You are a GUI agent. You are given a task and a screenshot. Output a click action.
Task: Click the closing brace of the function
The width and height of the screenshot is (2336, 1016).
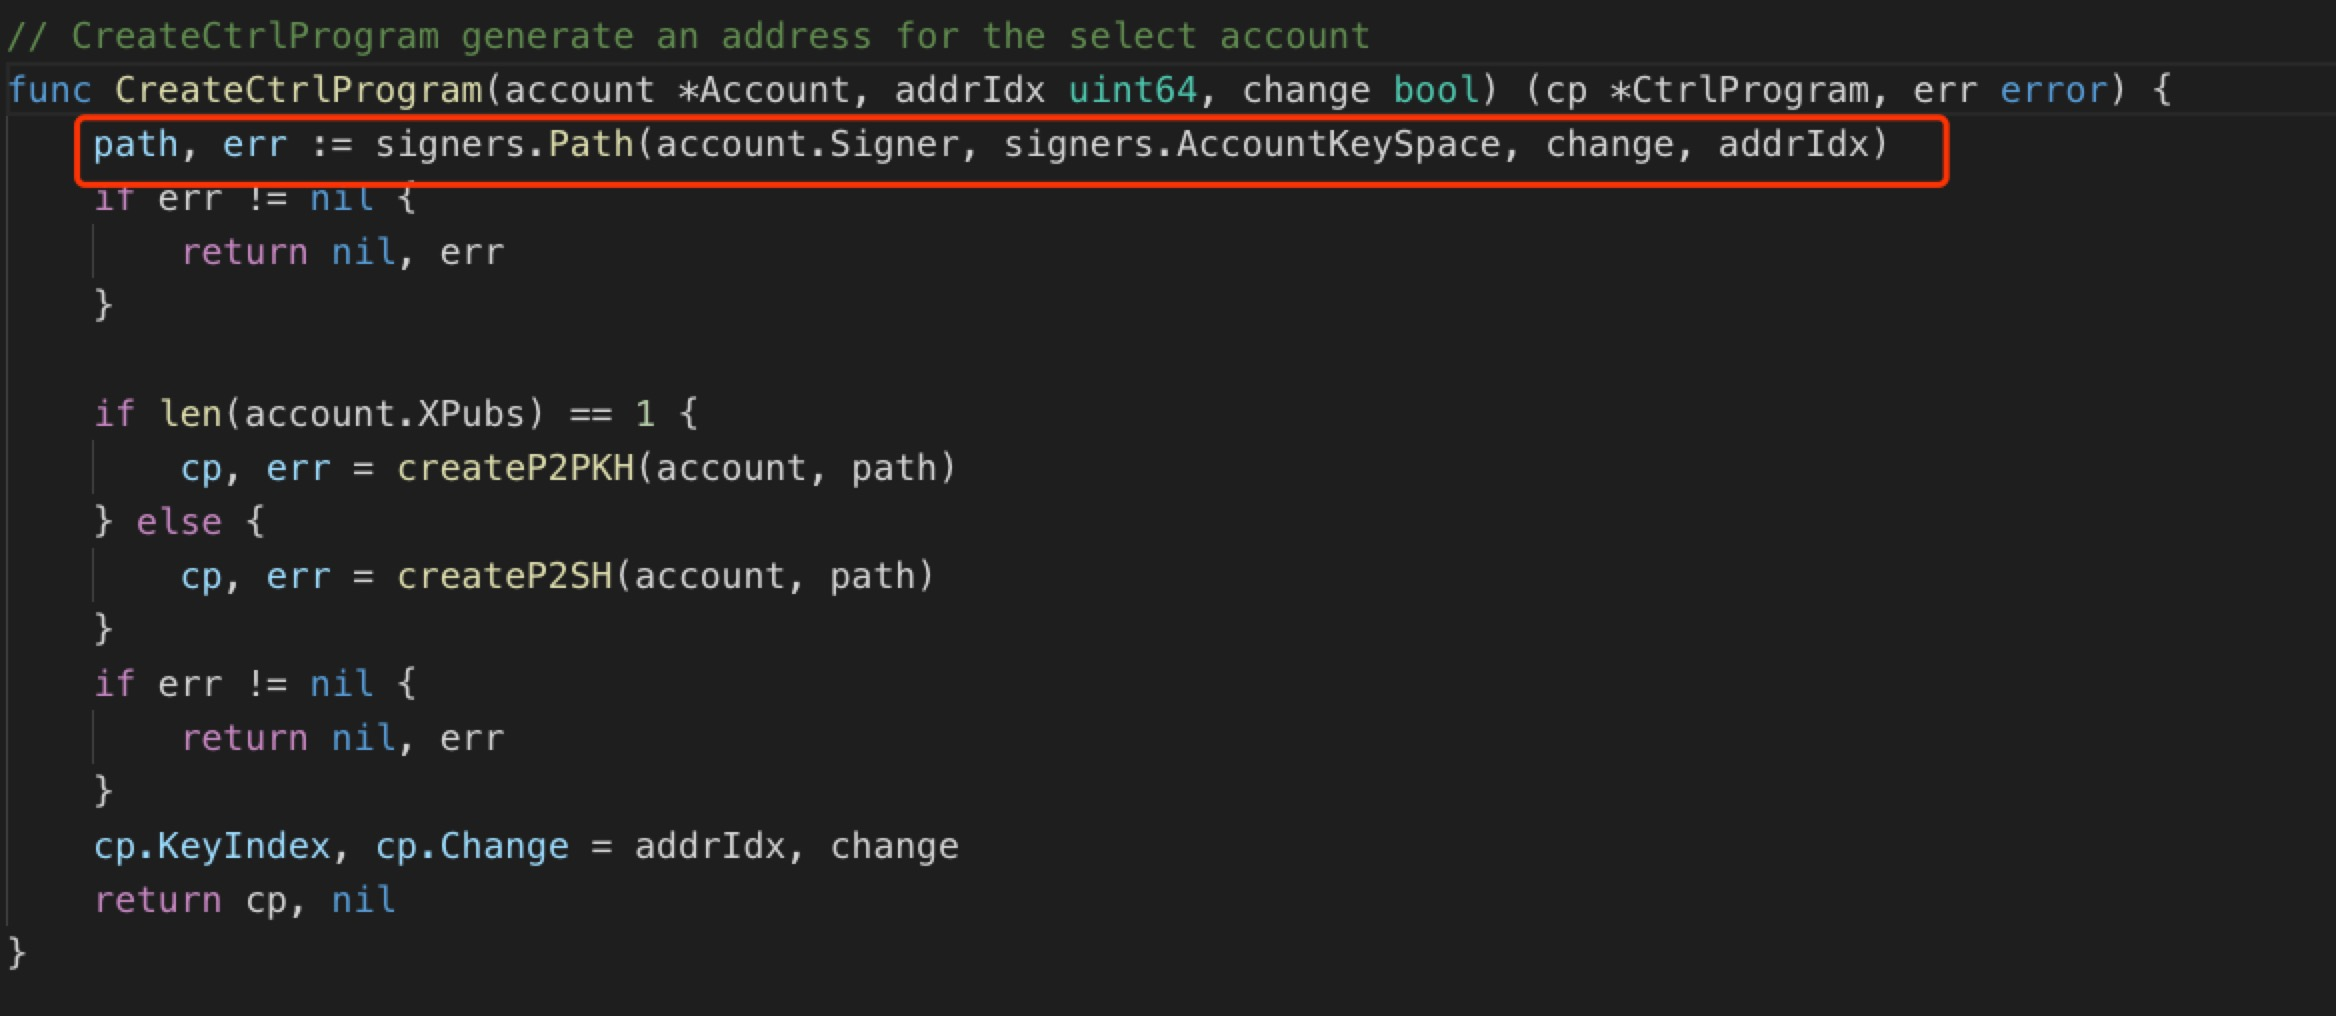(16, 953)
